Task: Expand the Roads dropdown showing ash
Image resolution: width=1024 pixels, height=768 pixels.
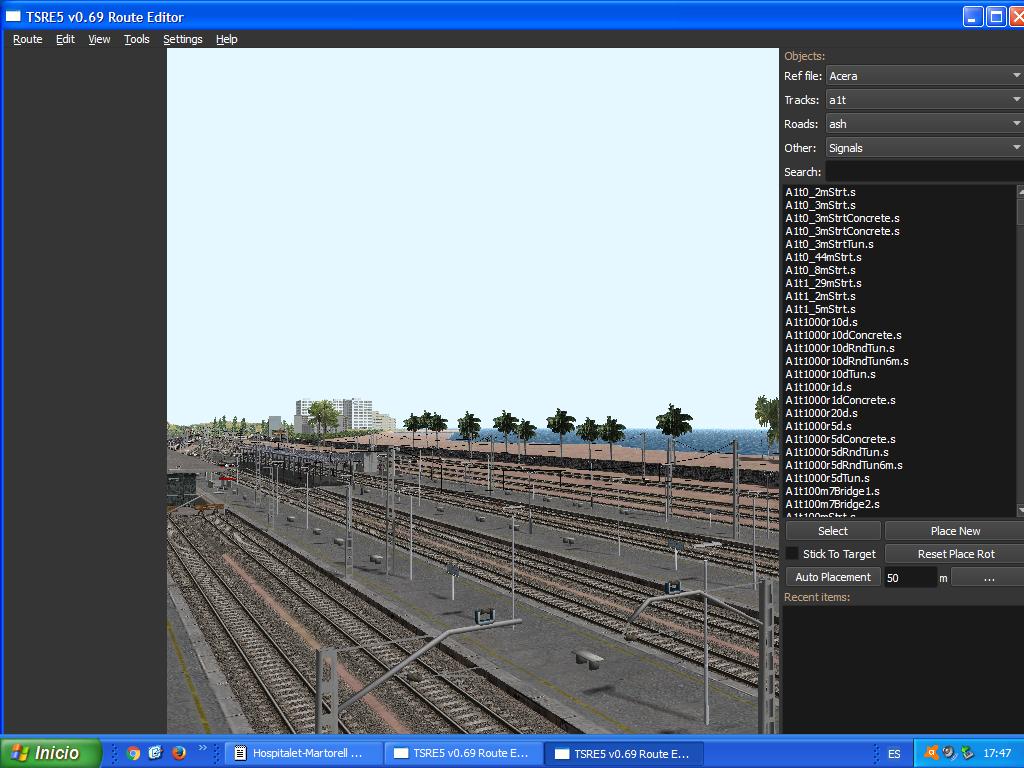Action: click(x=924, y=124)
